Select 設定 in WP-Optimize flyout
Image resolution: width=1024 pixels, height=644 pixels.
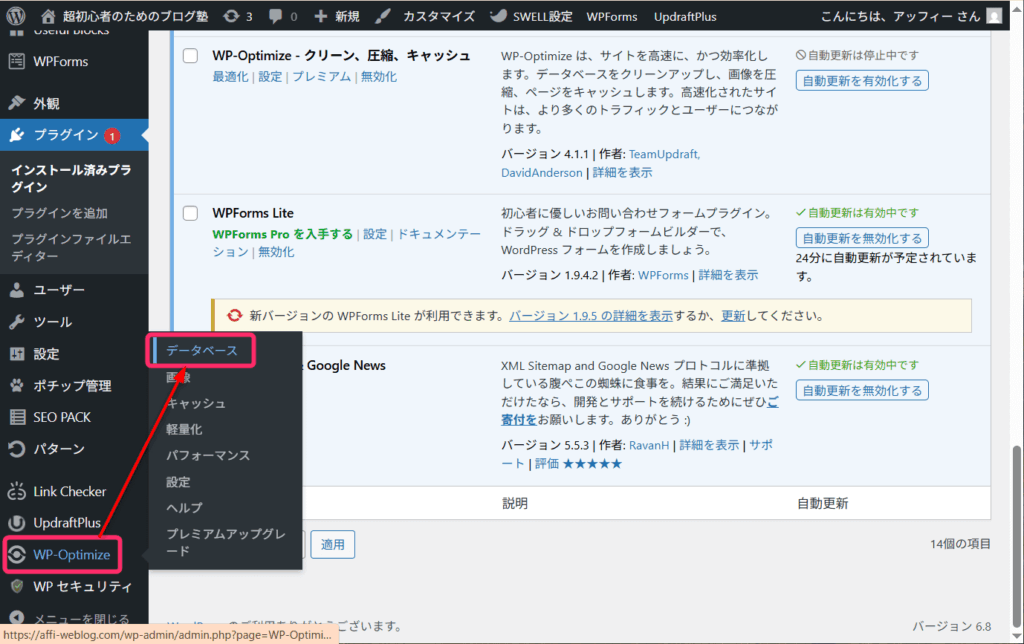tap(178, 482)
